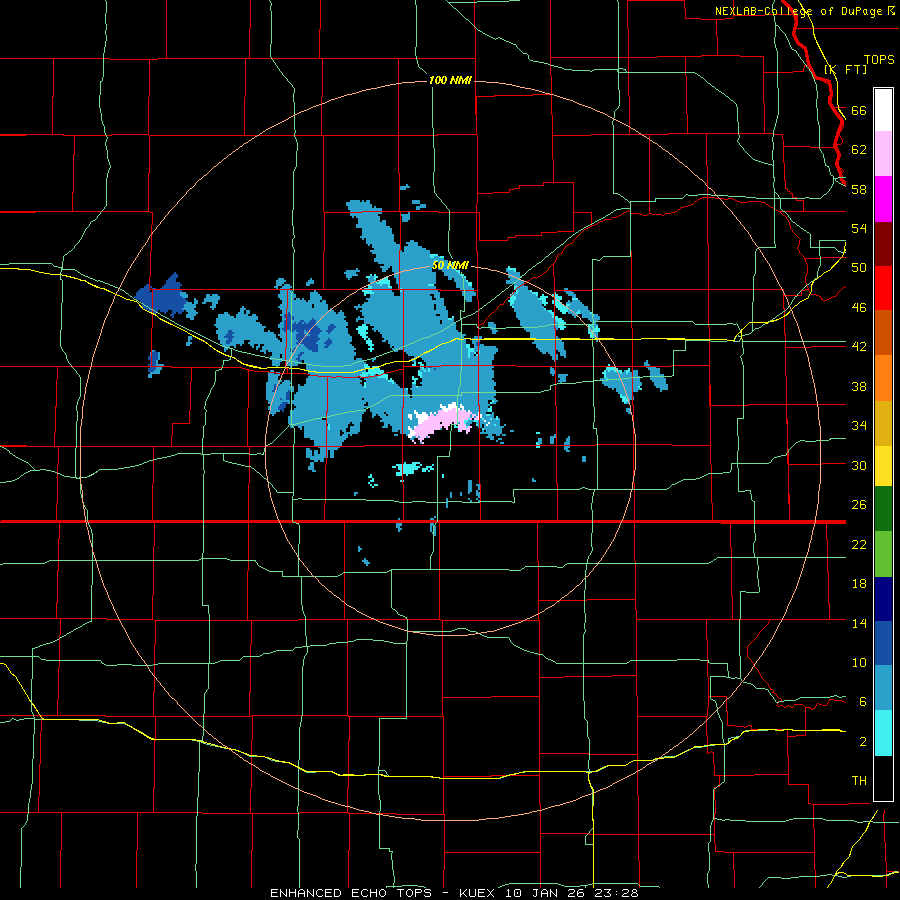Viewport: 900px width, 900px height.
Task: Click the Enhanced Echo Tops KUEX timestamp caption
Action: pyautogui.click(x=454, y=893)
